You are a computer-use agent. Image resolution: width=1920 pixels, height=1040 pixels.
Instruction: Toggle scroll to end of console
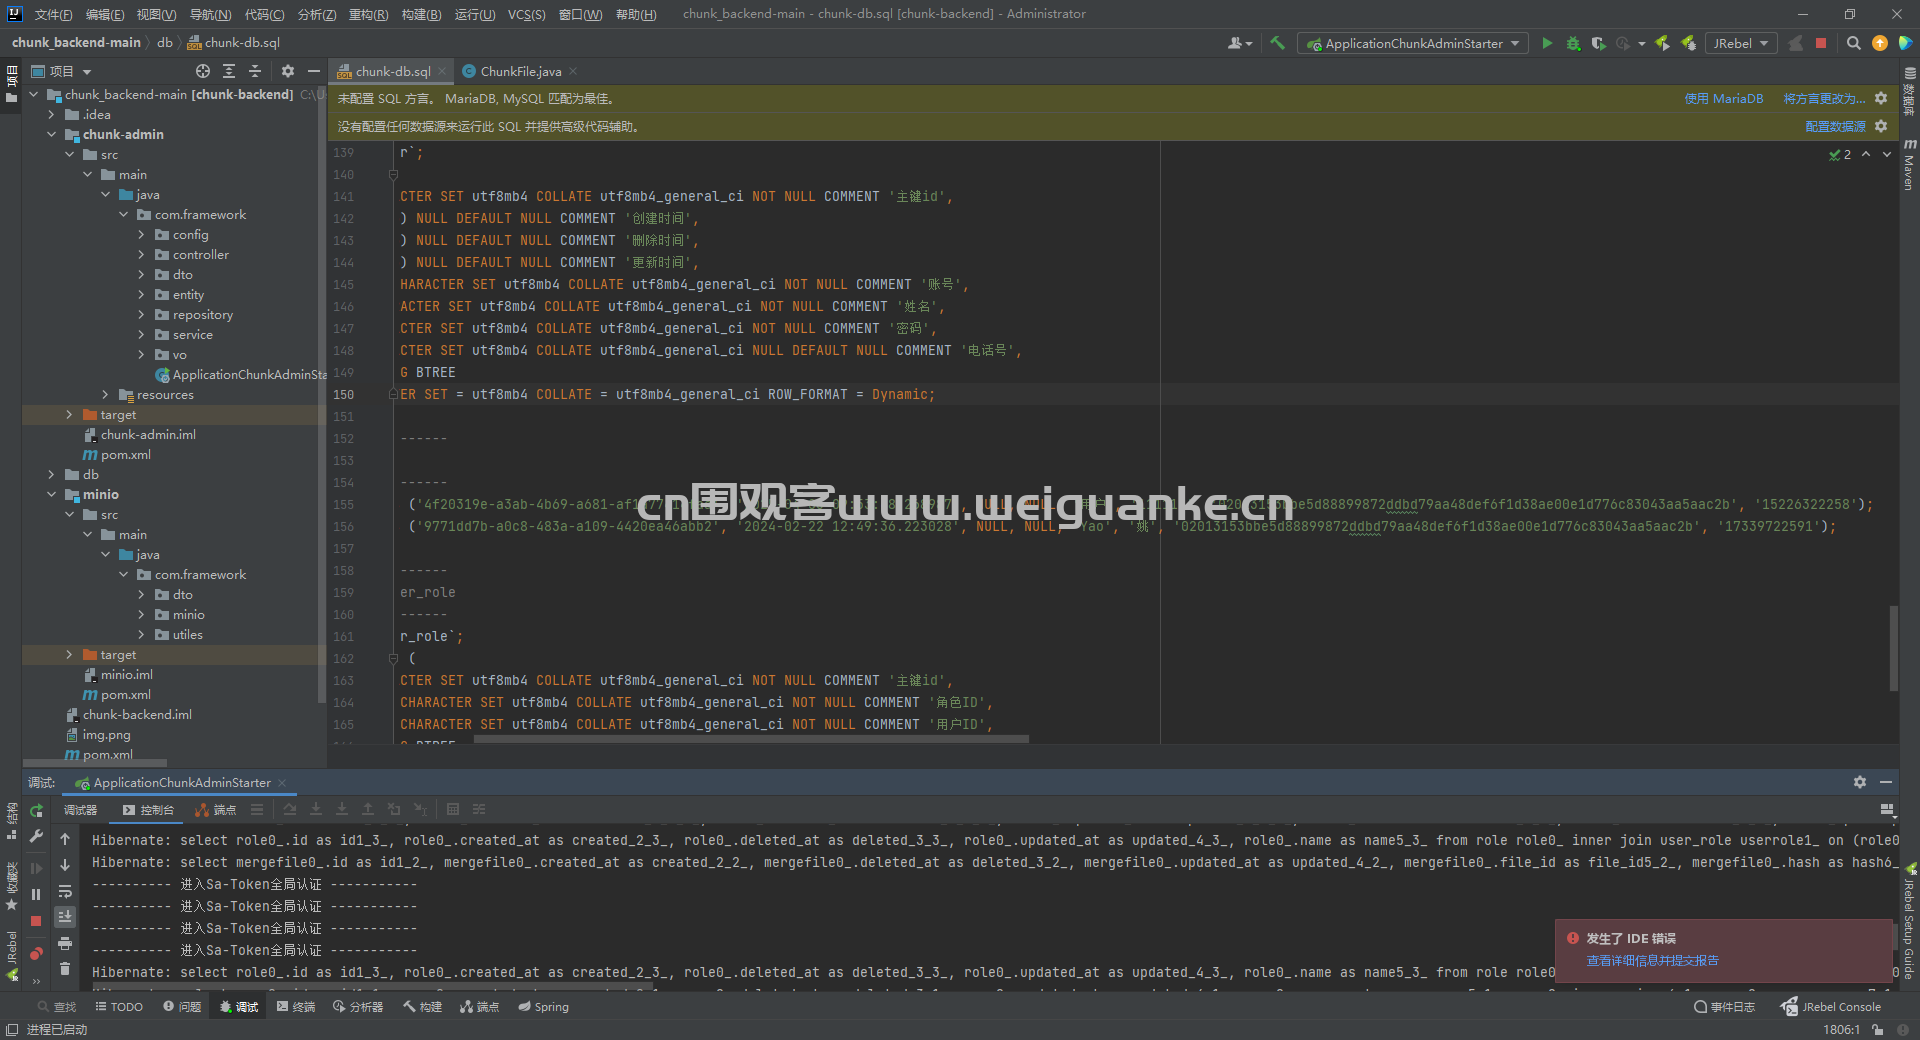65,917
